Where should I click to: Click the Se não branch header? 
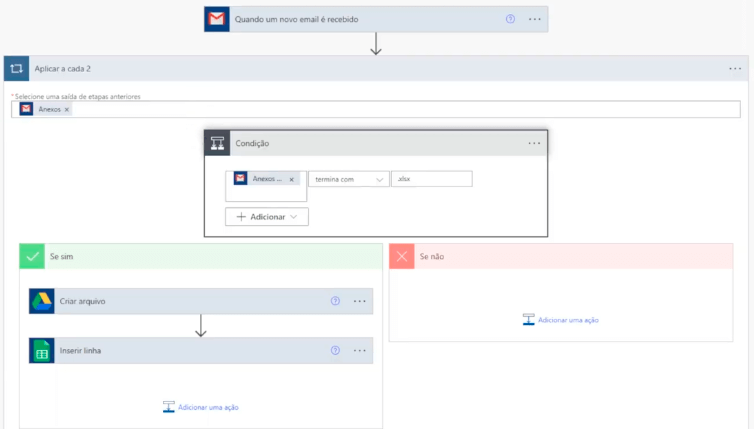(x=561, y=256)
